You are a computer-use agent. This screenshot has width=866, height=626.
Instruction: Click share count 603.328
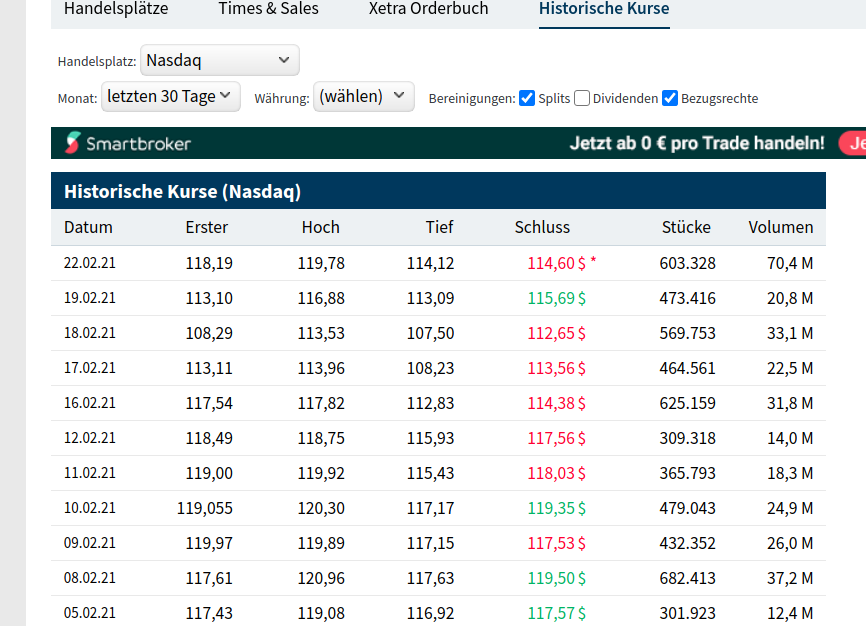(x=688, y=263)
